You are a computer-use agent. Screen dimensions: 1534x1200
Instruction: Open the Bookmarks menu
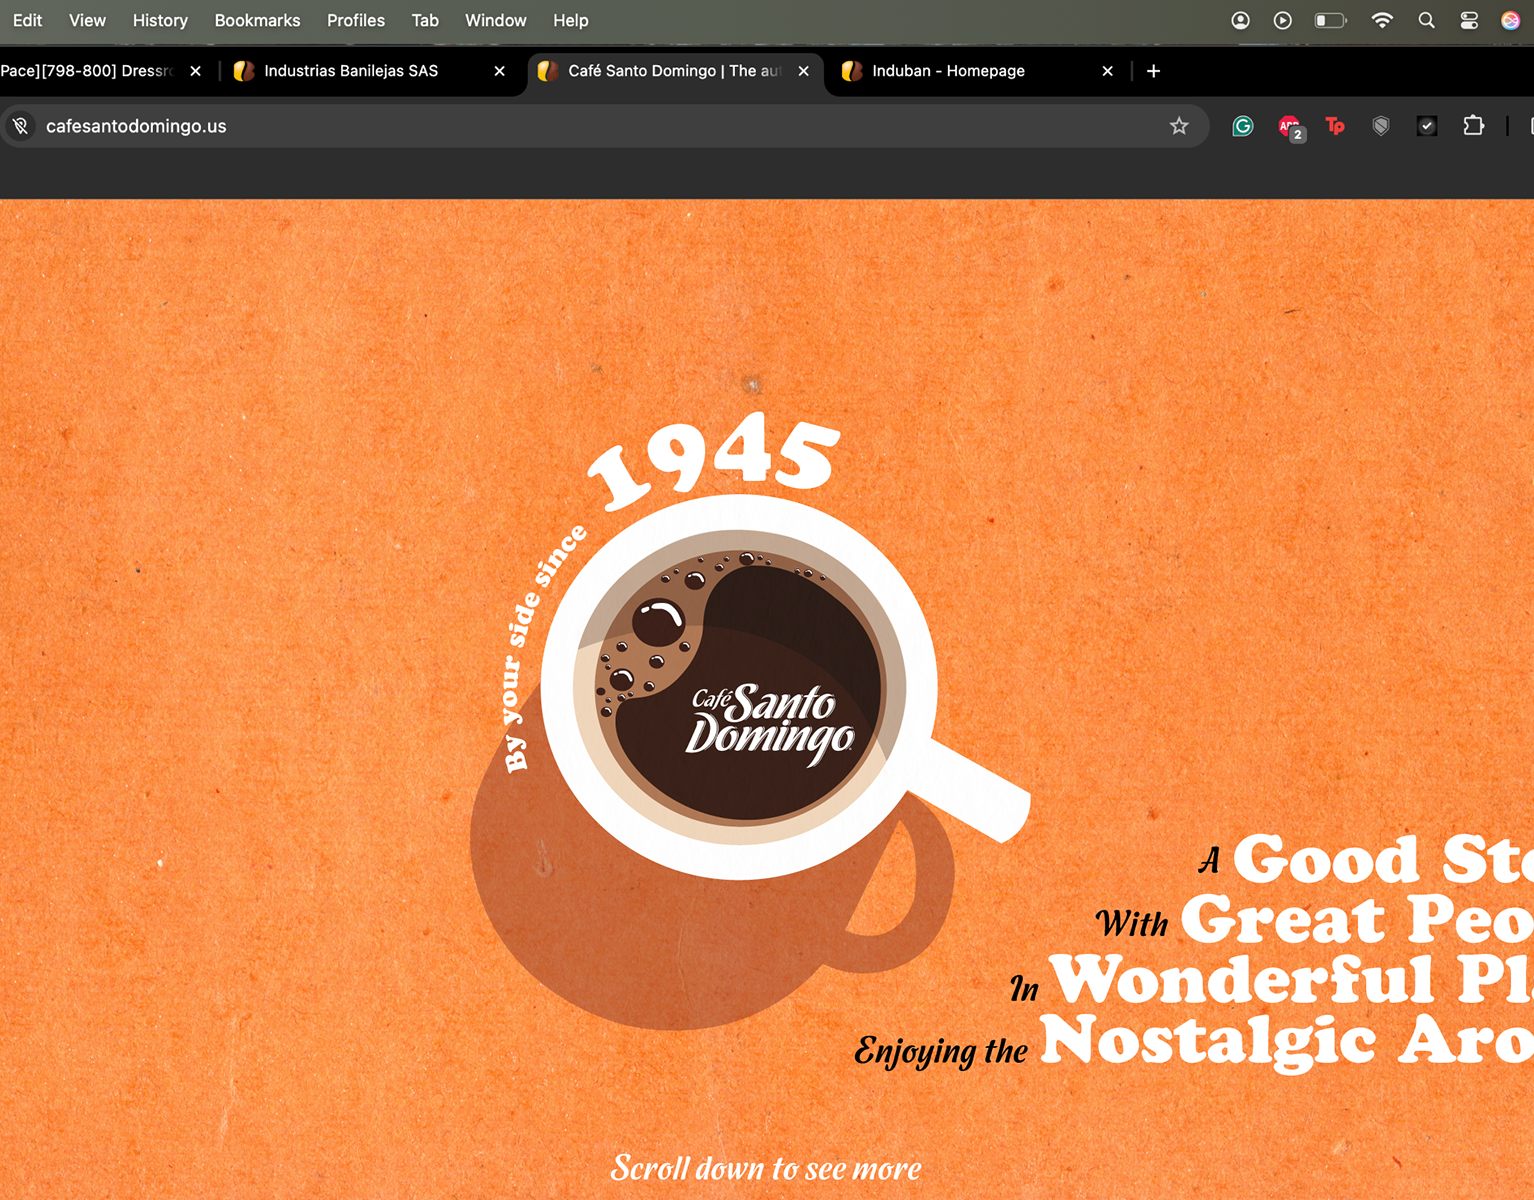tap(257, 20)
